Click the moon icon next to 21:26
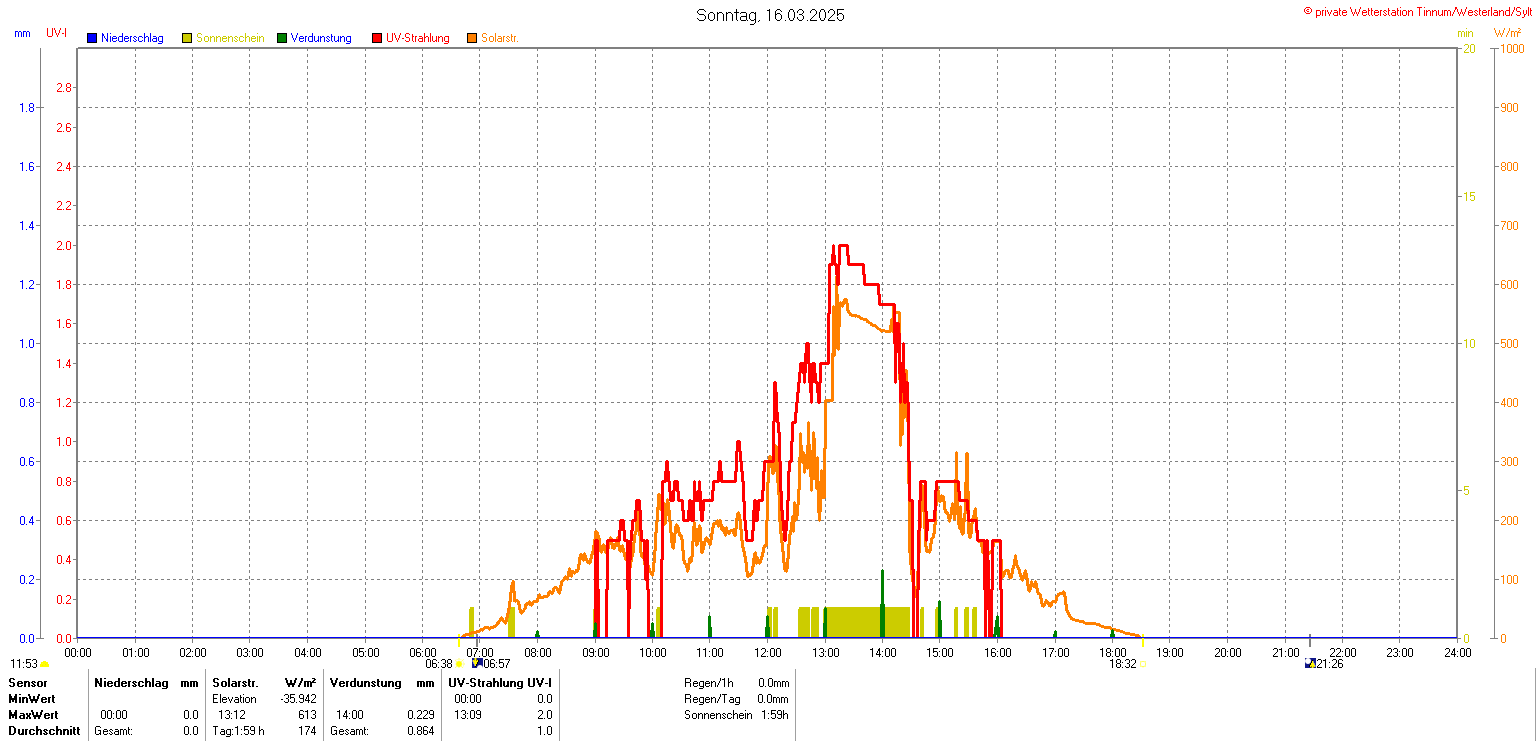This screenshot has width=1536, height=741. (1310, 663)
